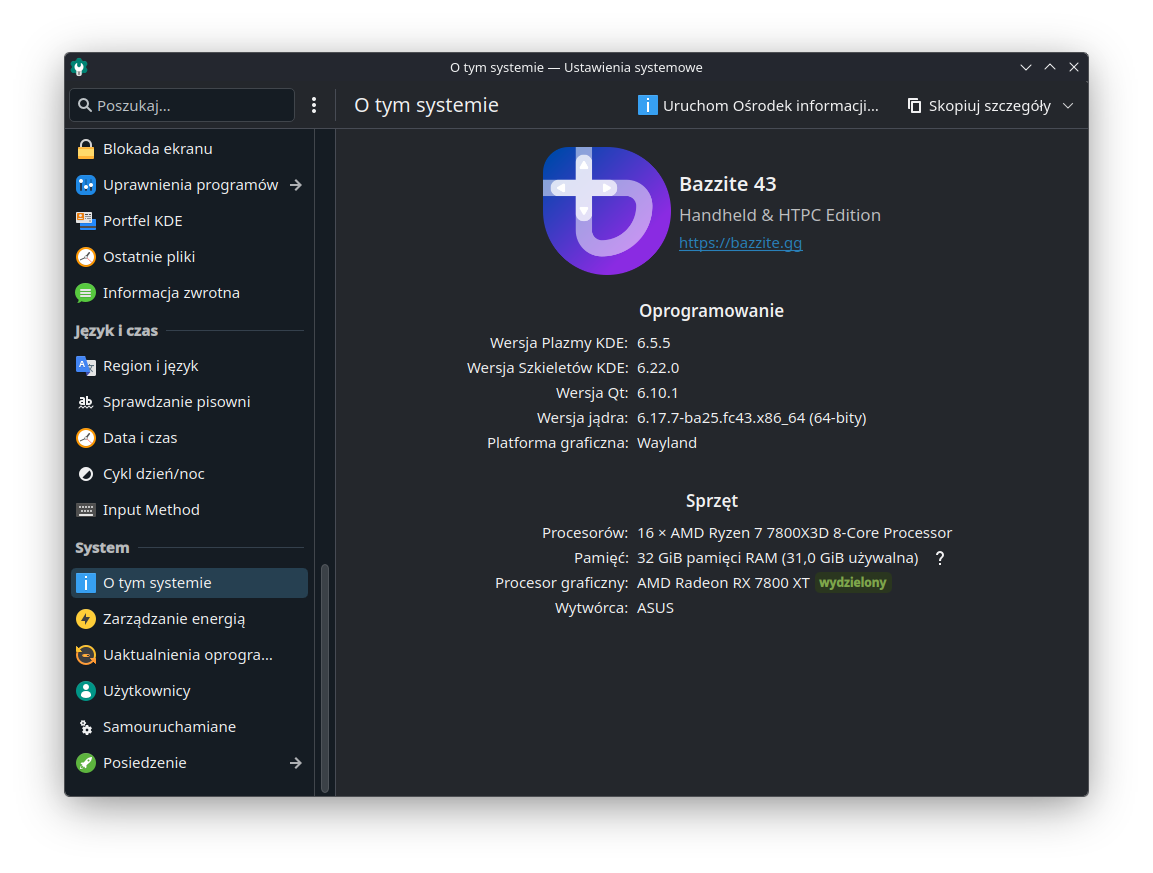
Task: Click the Użytkownicy user icon
Action: 86,691
